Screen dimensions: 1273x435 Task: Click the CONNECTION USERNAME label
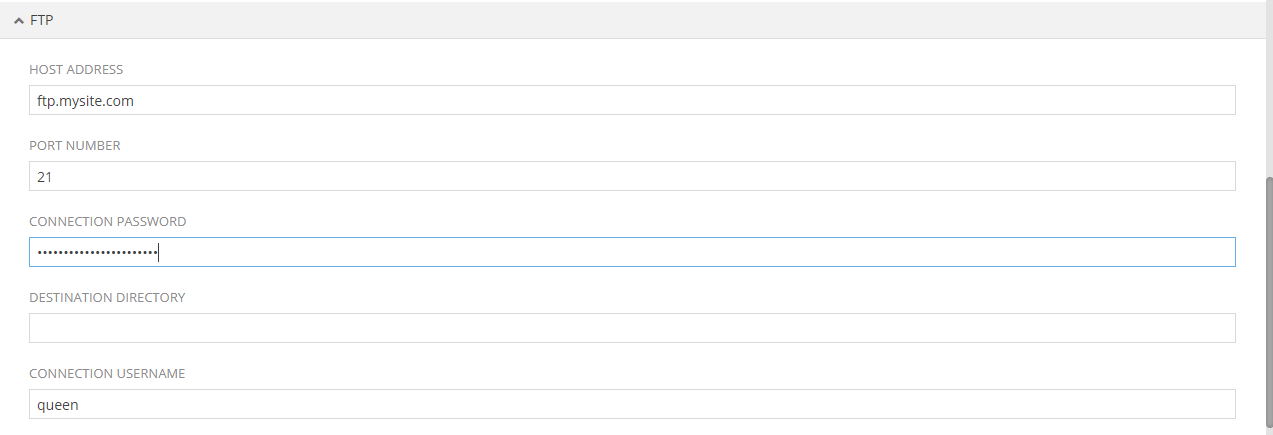(107, 374)
